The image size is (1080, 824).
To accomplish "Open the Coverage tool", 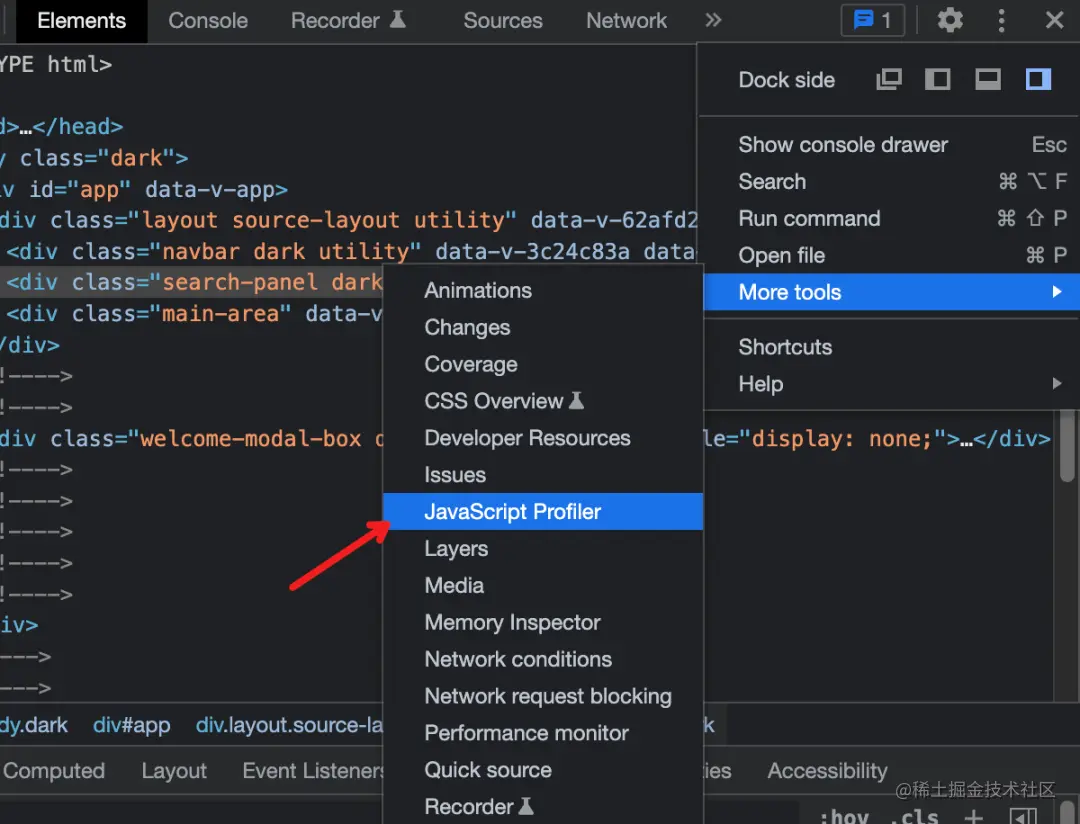I will (x=543, y=364).
